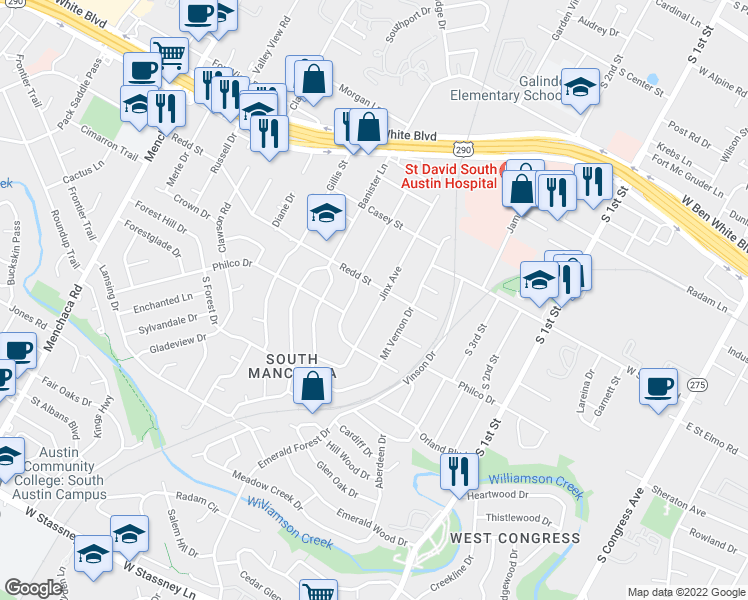Click the restaurant marker near Russell Dr
The image size is (748, 600).
click(270, 136)
